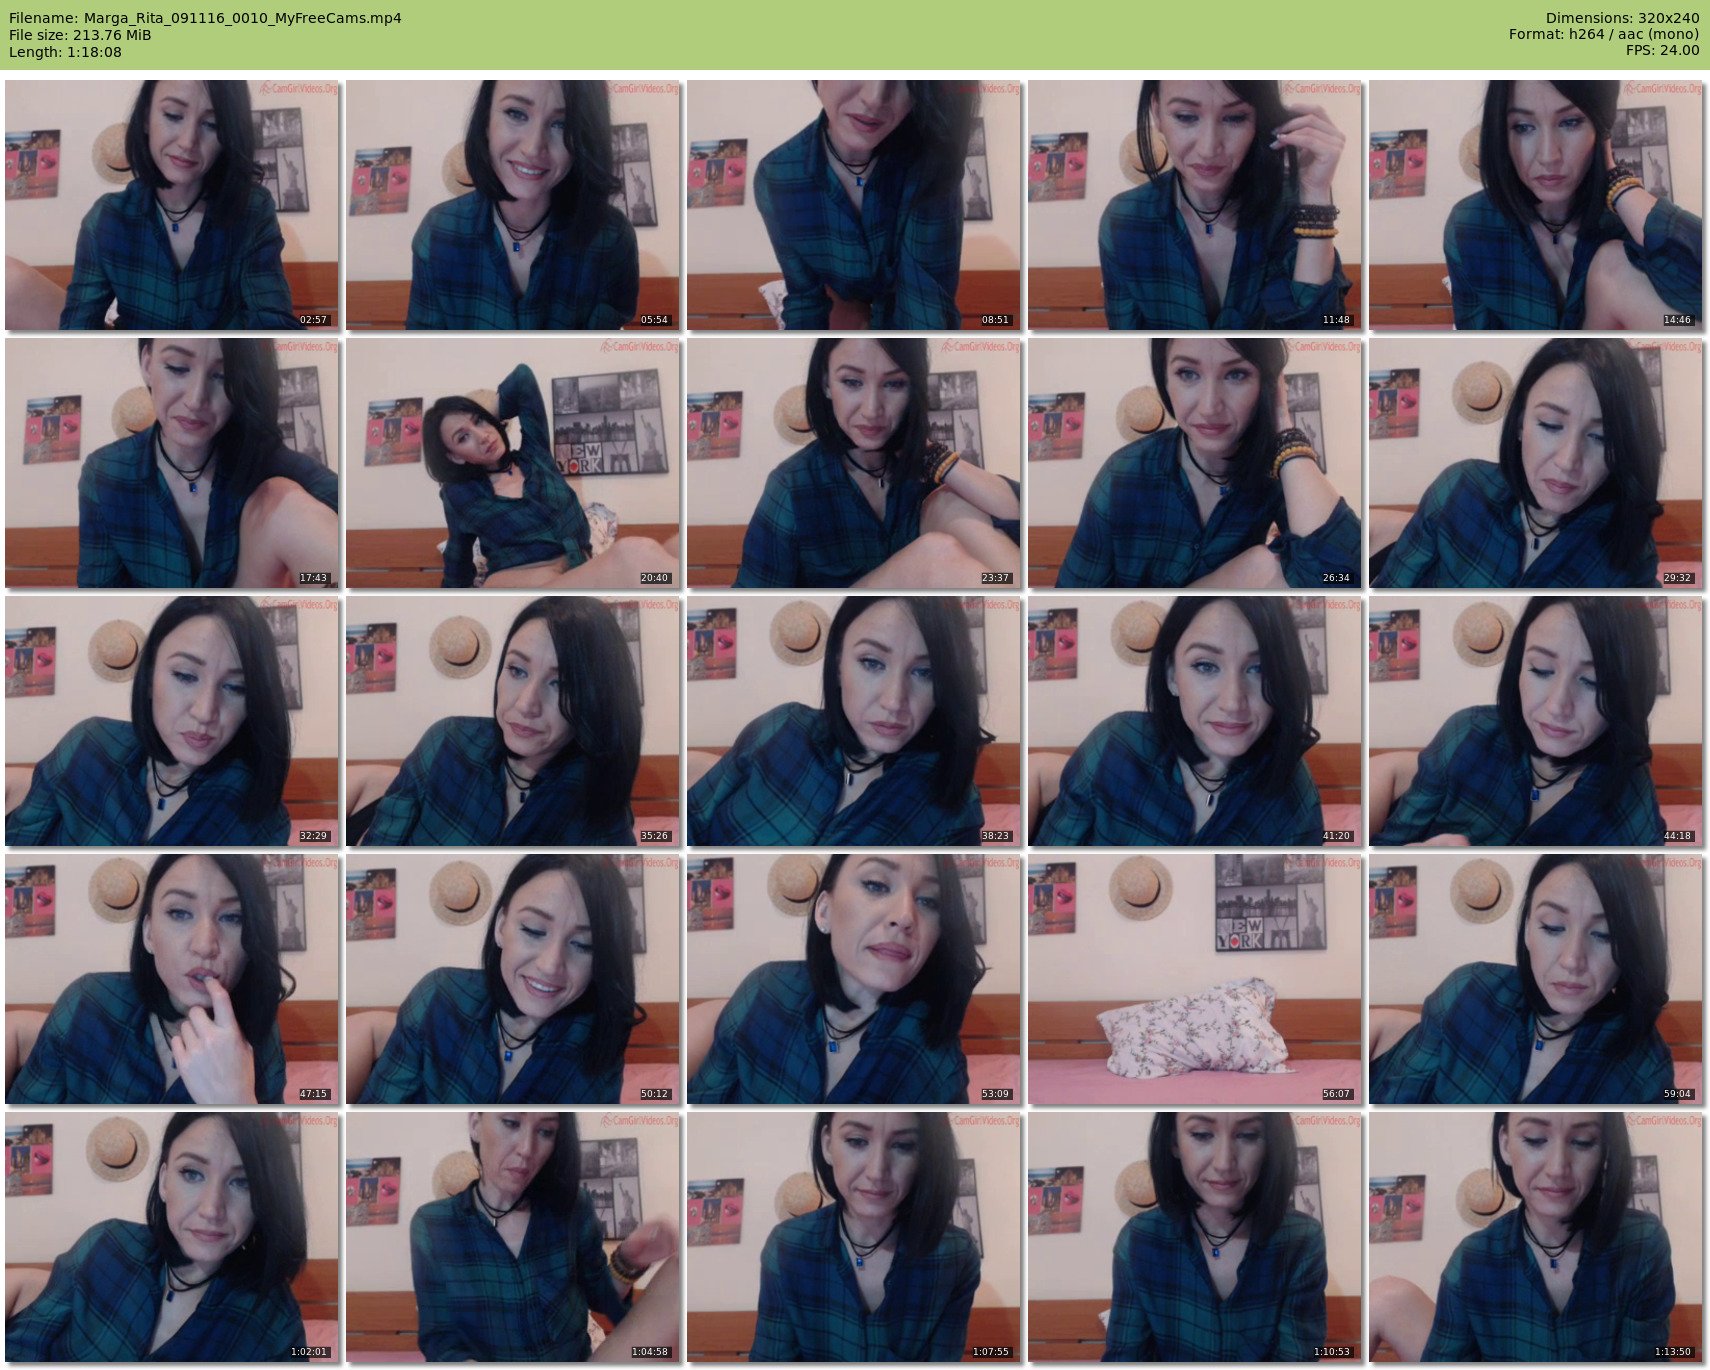The height and width of the screenshot is (1370, 1710).
Task: Select the thumbnail at 44:18
Action: 1535,721
